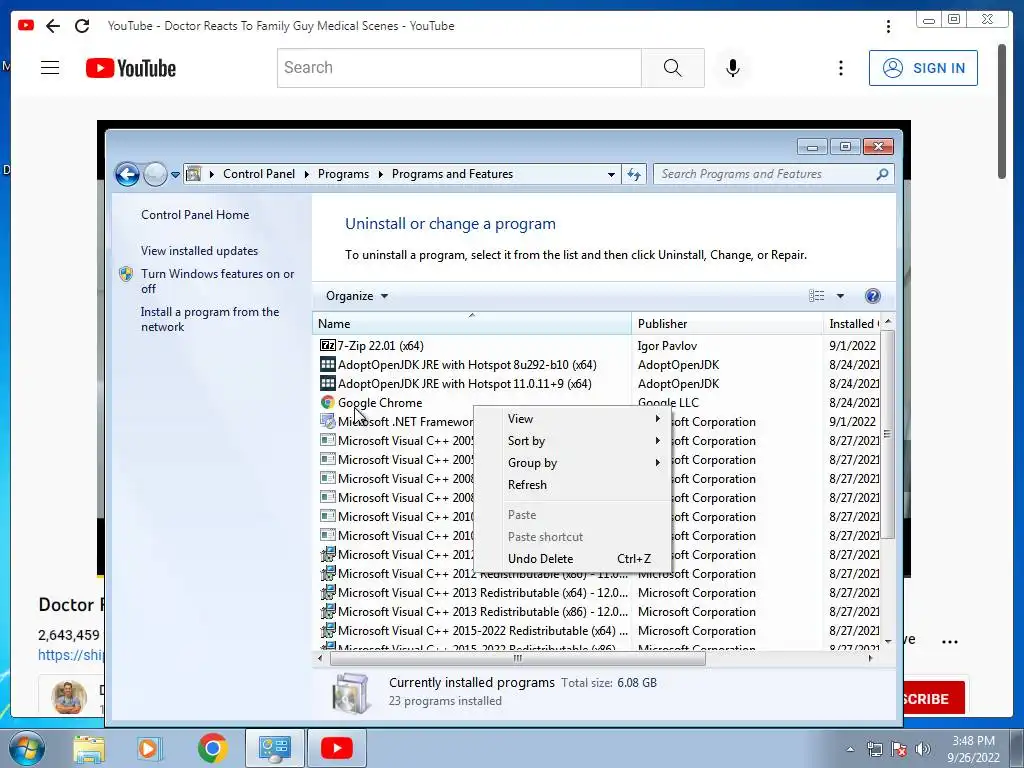Sort by the Publisher column header
1024x768 pixels.
pos(727,324)
